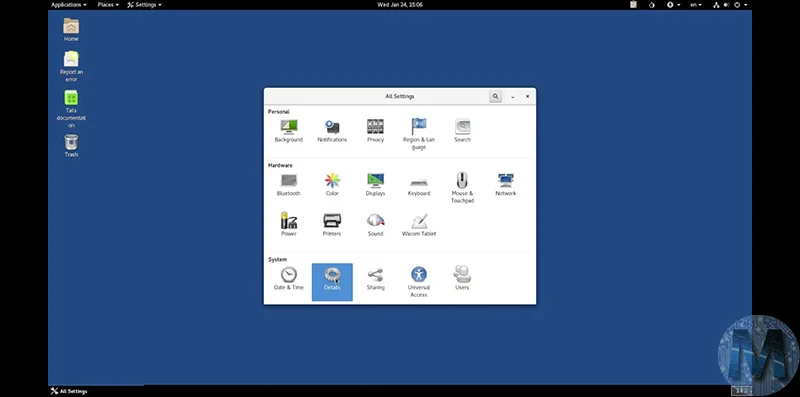
Task: Open the Search settings panel
Action: [x=462, y=131]
